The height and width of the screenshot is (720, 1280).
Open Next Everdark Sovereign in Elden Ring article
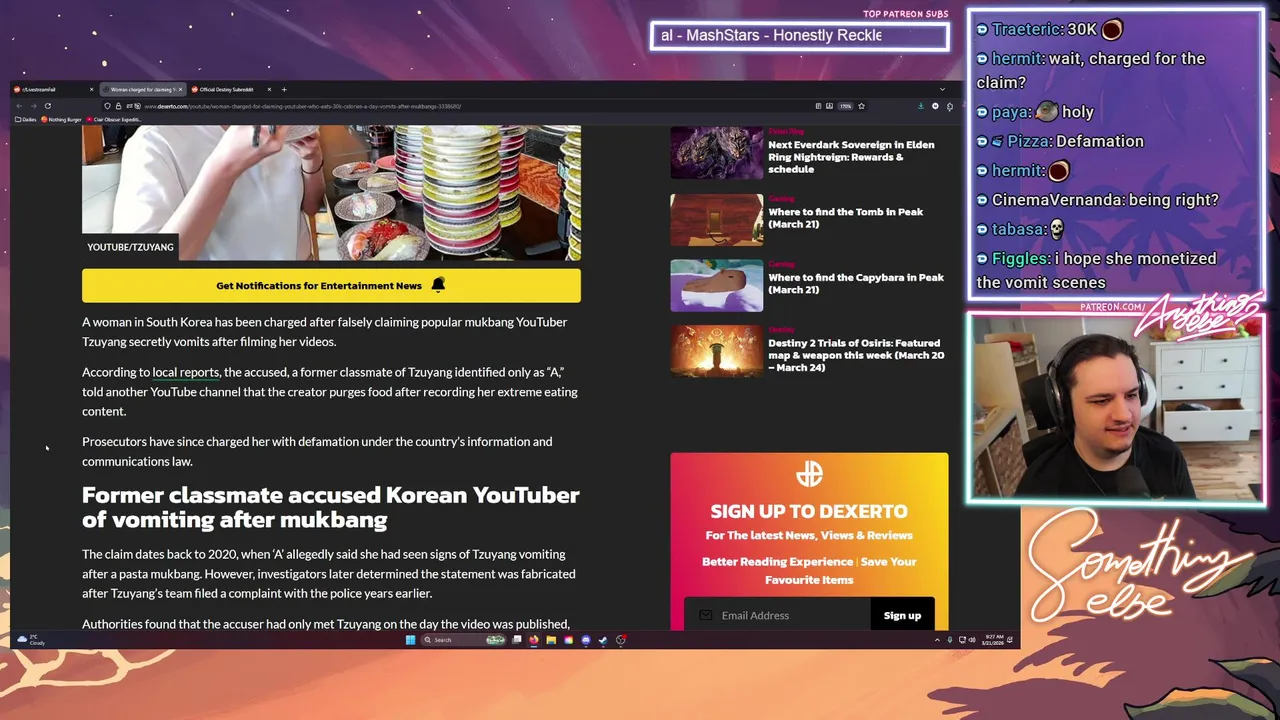click(851, 157)
